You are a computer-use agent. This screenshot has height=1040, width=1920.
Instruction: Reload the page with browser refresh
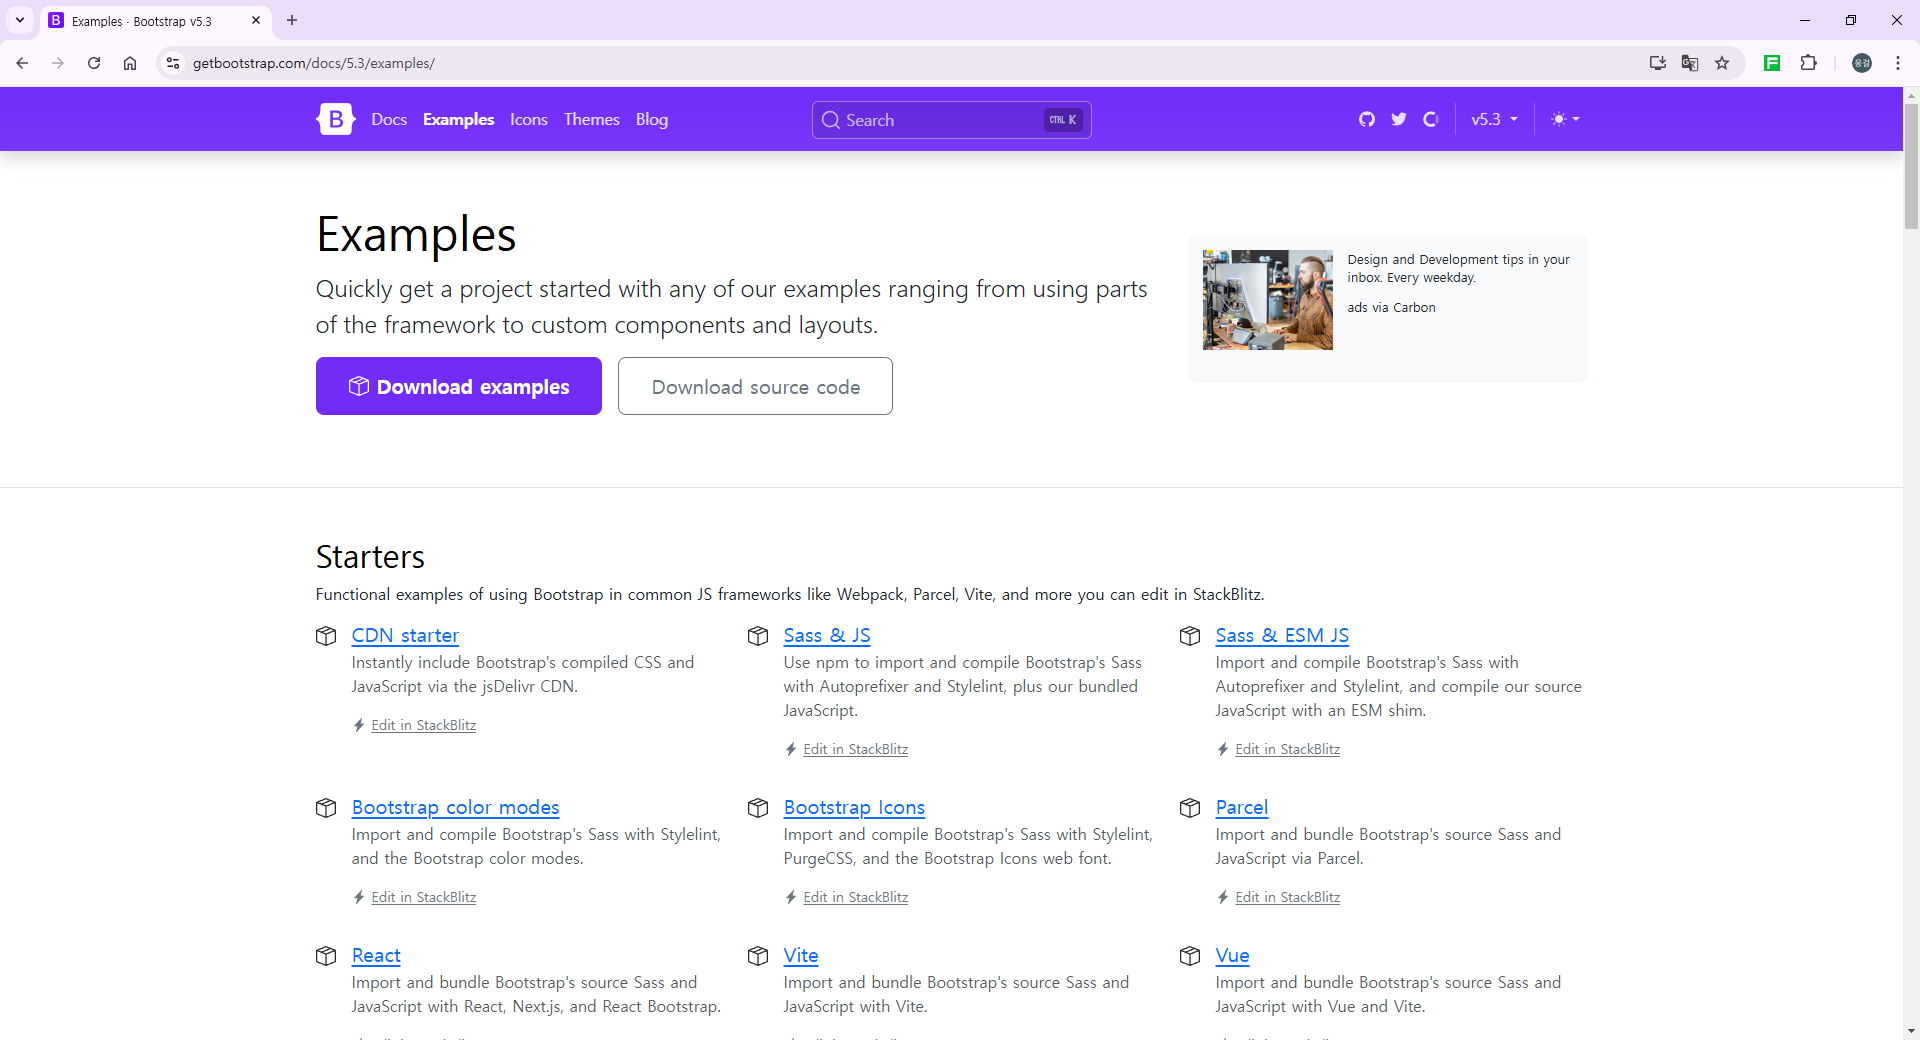click(94, 63)
